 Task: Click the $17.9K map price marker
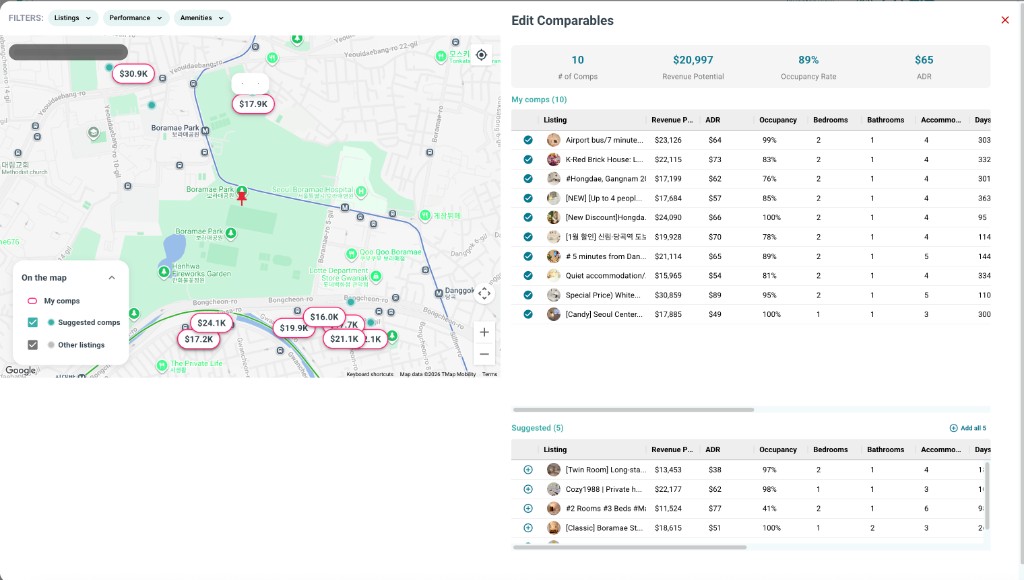[253, 104]
